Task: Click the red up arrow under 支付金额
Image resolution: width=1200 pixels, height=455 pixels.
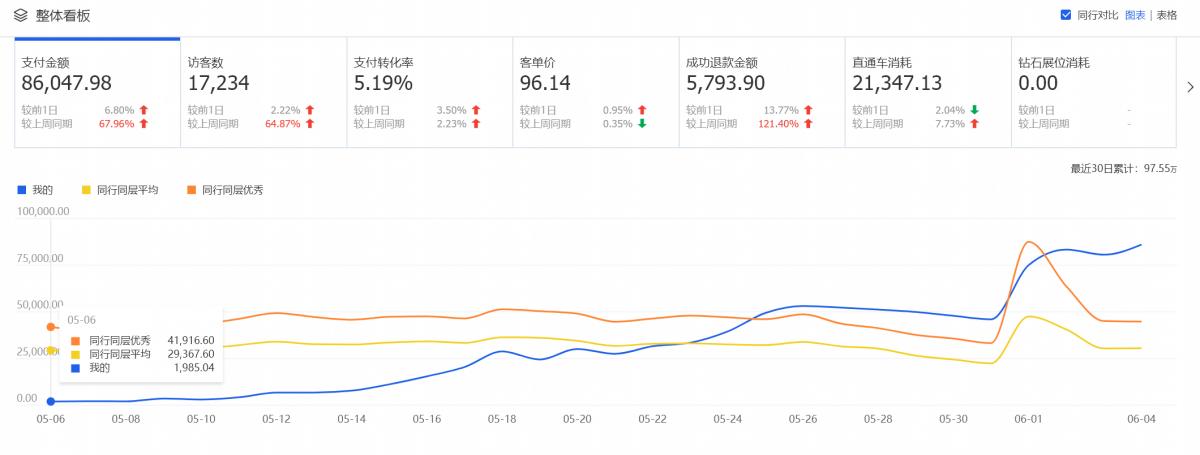Action: [143, 110]
